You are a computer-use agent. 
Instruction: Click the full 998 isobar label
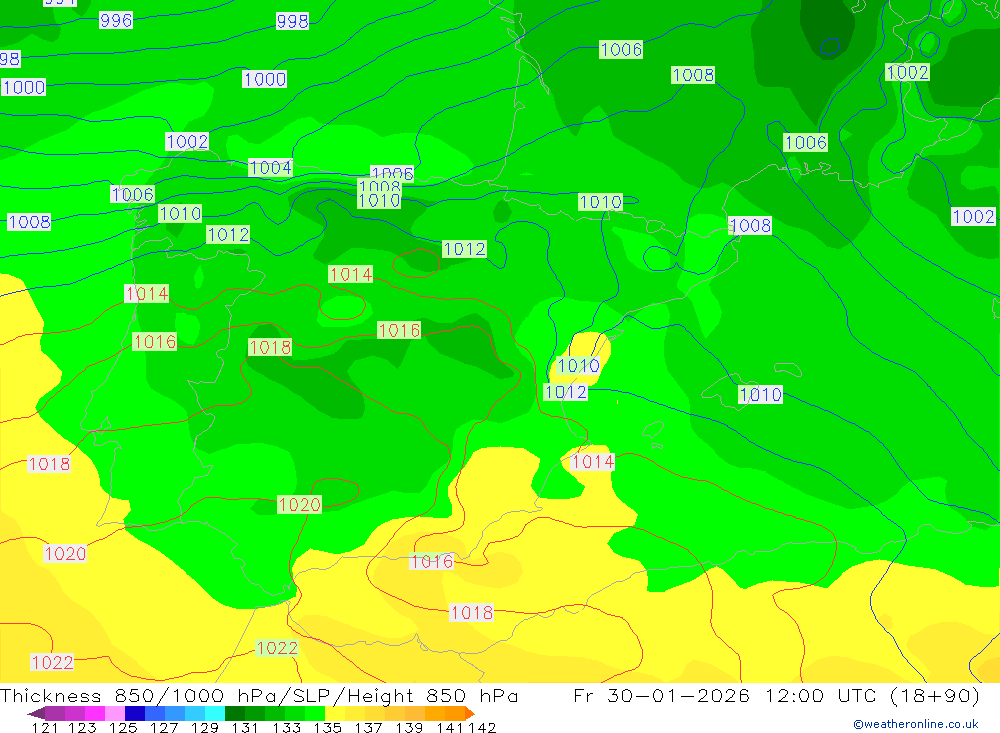click(x=293, y=21)
